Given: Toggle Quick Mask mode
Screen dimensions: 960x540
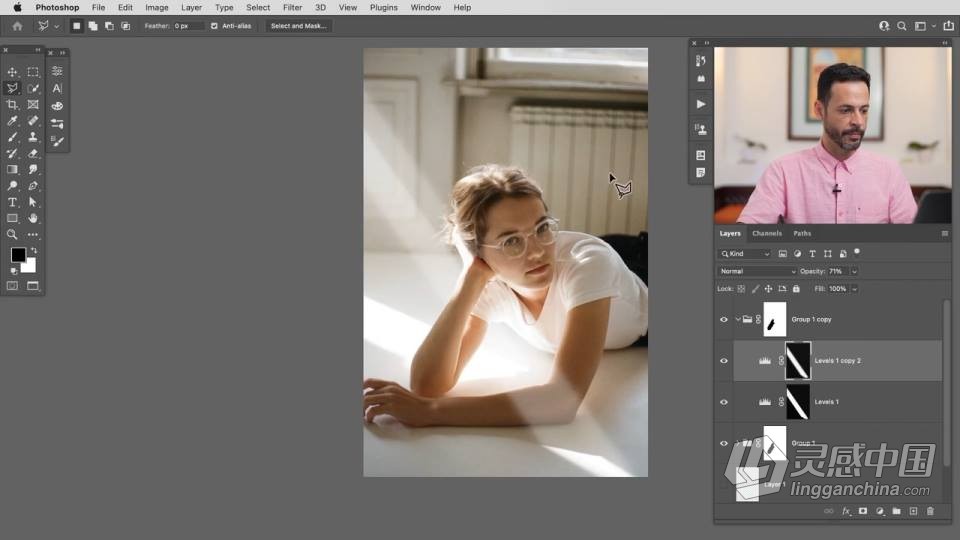Looking at the screenshot, I should coord(12,286).
